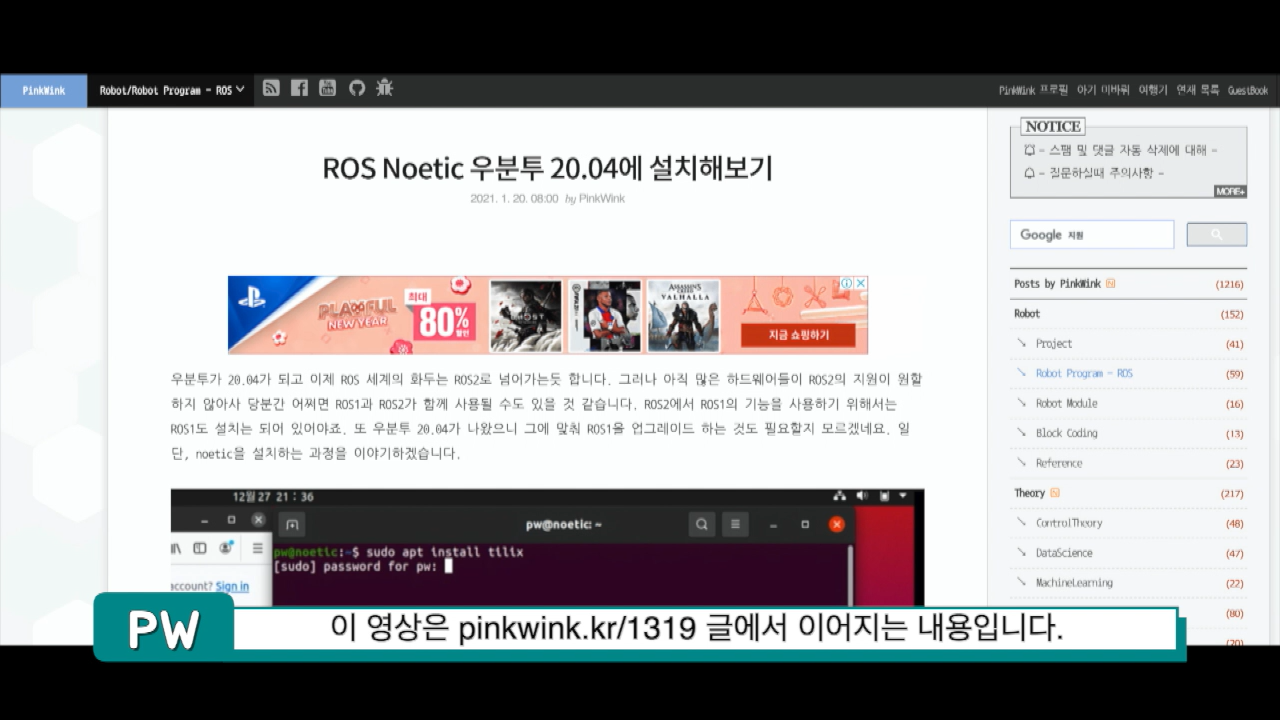Open the Posts by PinkWink category
This screenshot has height=720, width=1280.
click(x=1057, y=284)
